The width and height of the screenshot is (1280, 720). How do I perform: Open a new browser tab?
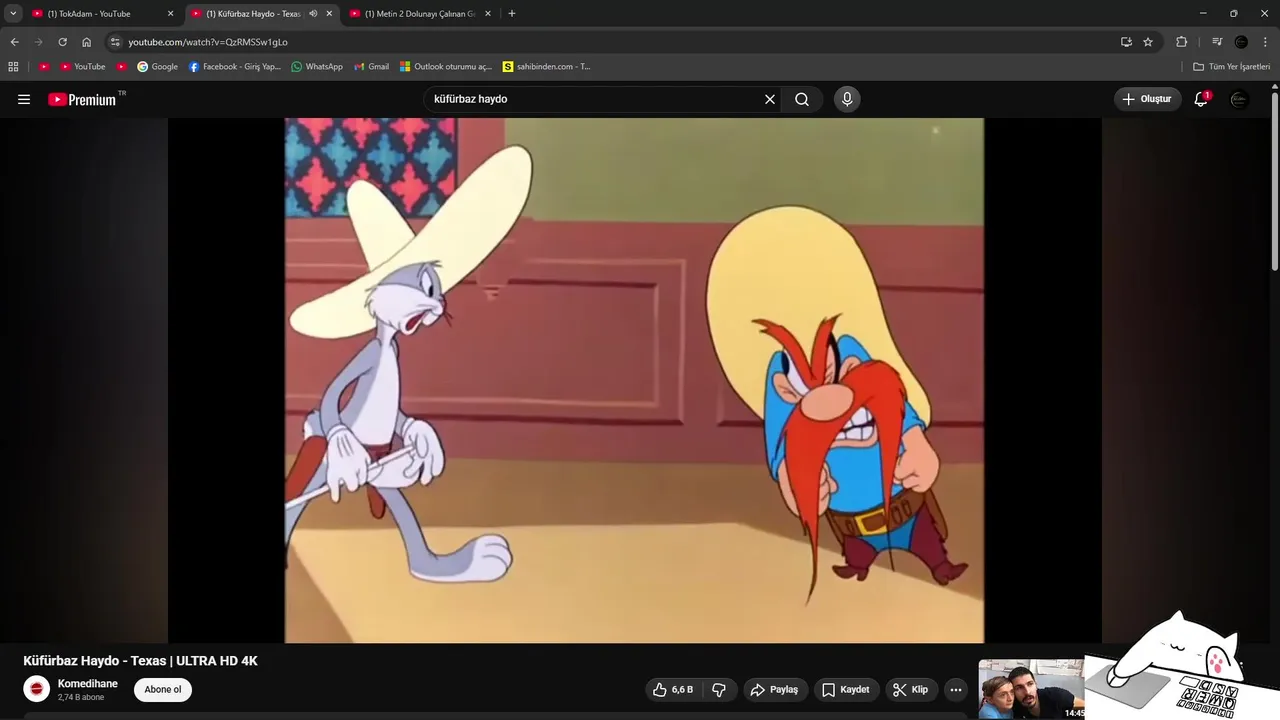click(512, 14)
